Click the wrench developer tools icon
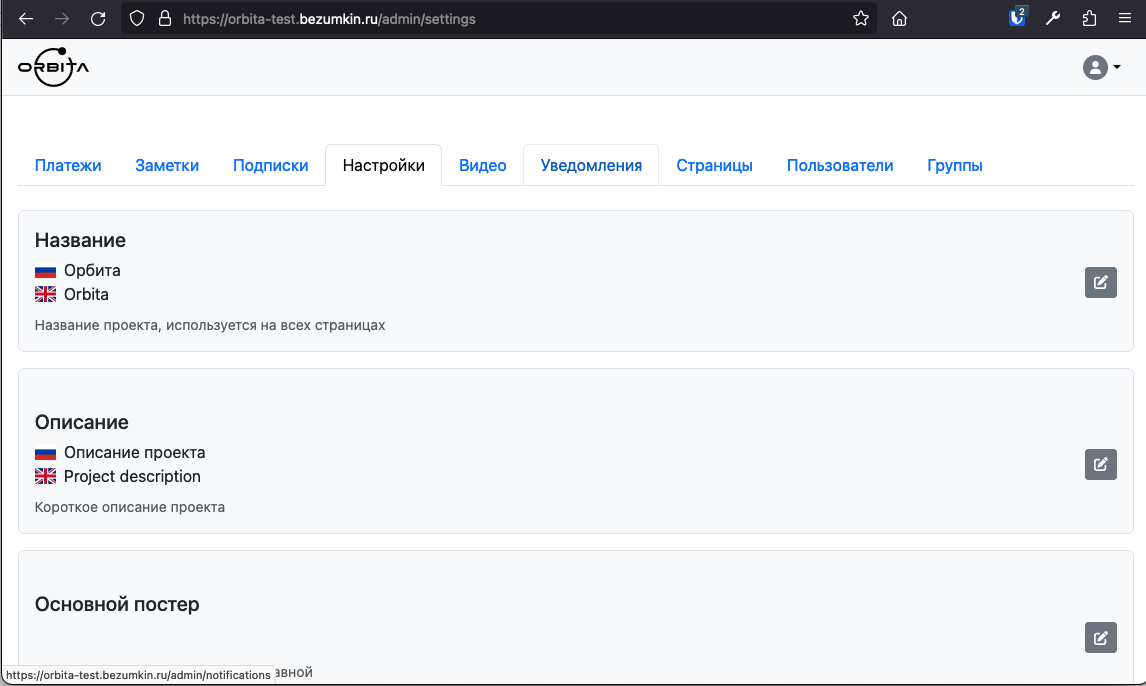This screenshot has width=1146, height=686. point(1053,19)
